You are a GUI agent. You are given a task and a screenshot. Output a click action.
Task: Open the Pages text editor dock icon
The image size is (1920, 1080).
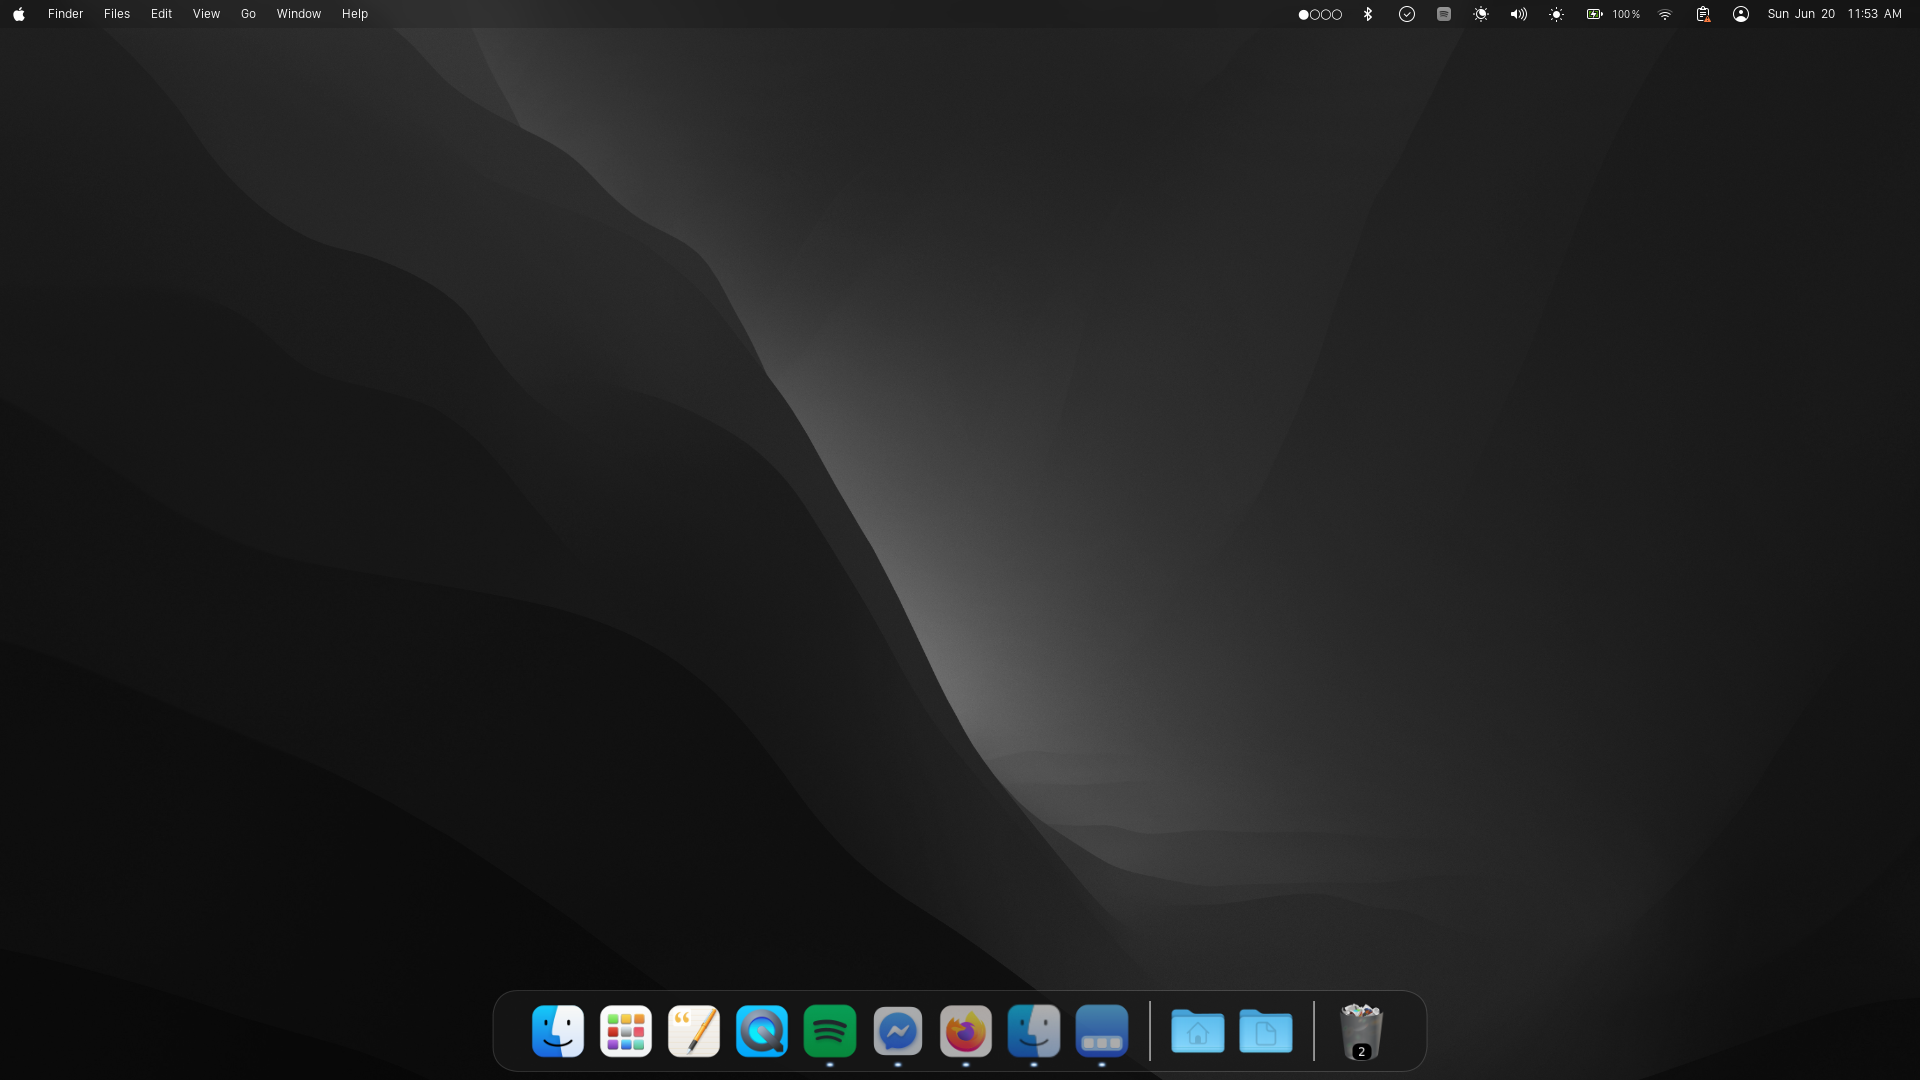click(x=694, y=1031)
